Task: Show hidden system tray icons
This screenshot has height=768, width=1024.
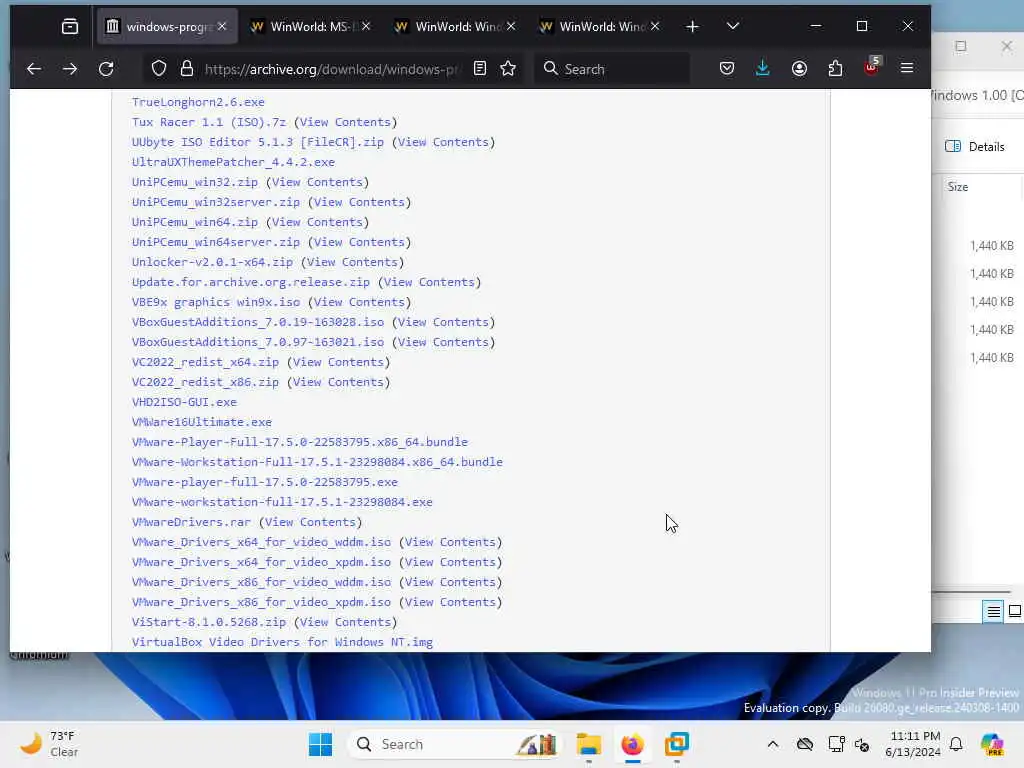Action: tap(773, 744)
